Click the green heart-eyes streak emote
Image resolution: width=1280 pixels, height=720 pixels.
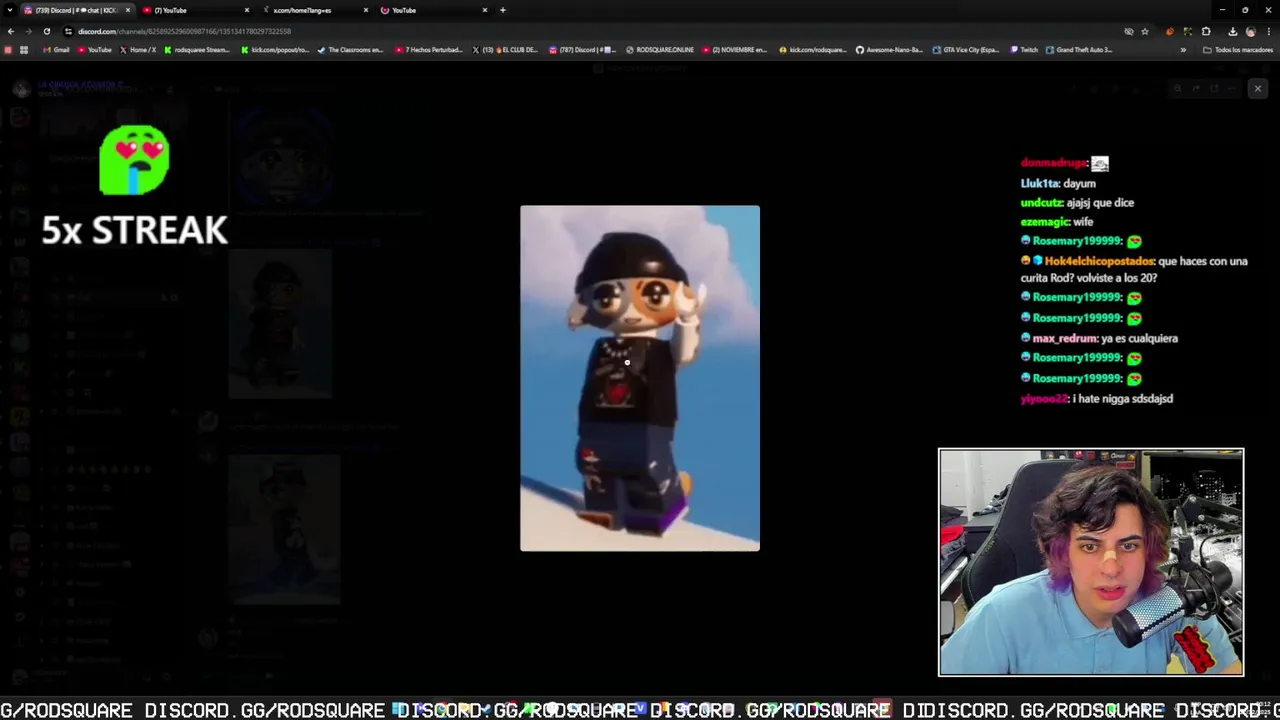[135, 160]
